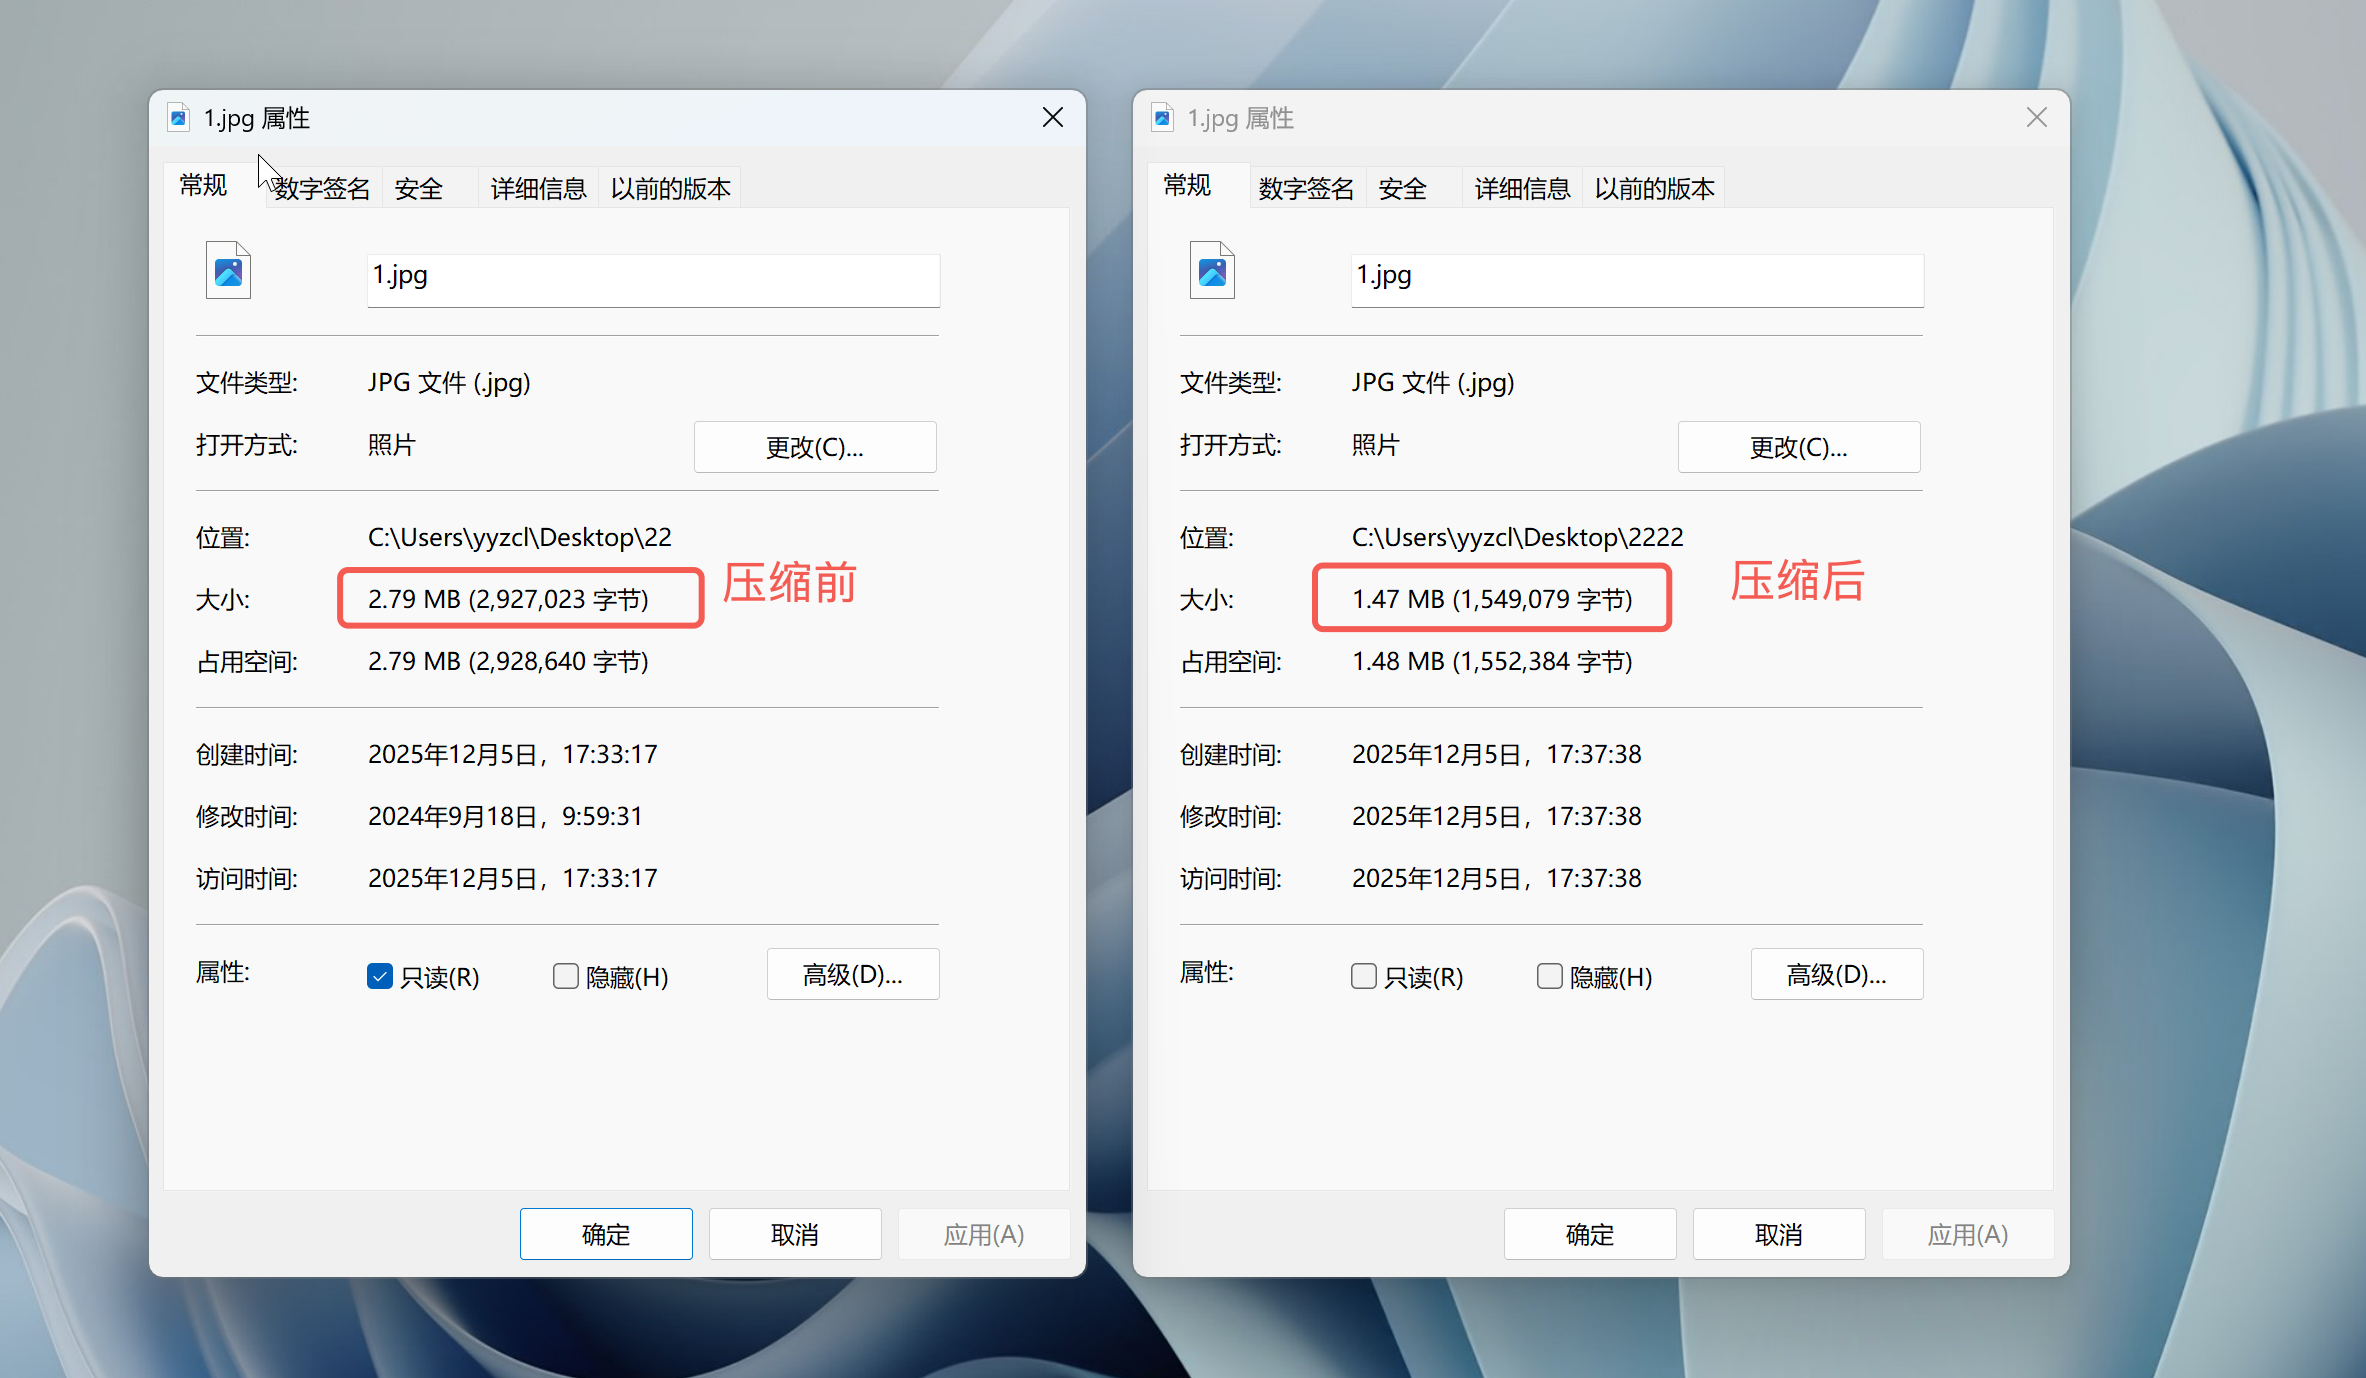The image size is (2366, 1378).
Task: Check 隐藏(H) checkbox in left dialog
Action: pos(566,976)
